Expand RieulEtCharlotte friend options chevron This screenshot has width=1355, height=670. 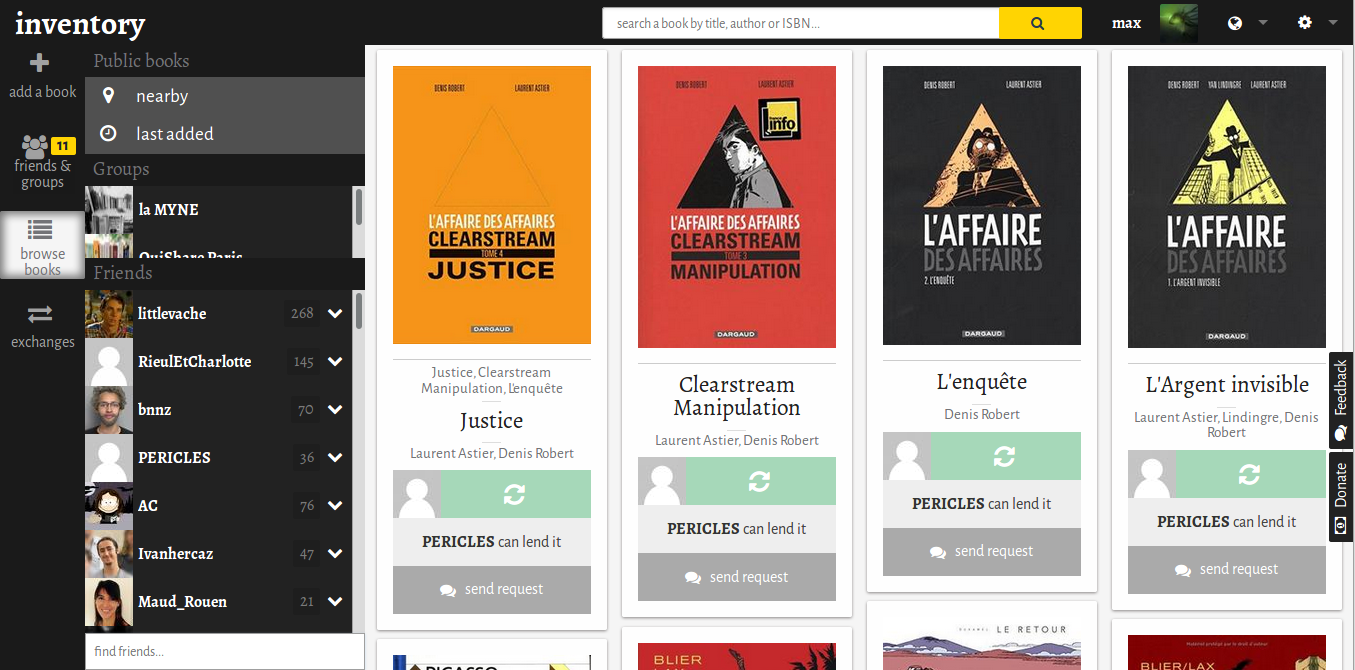point(335,361)
